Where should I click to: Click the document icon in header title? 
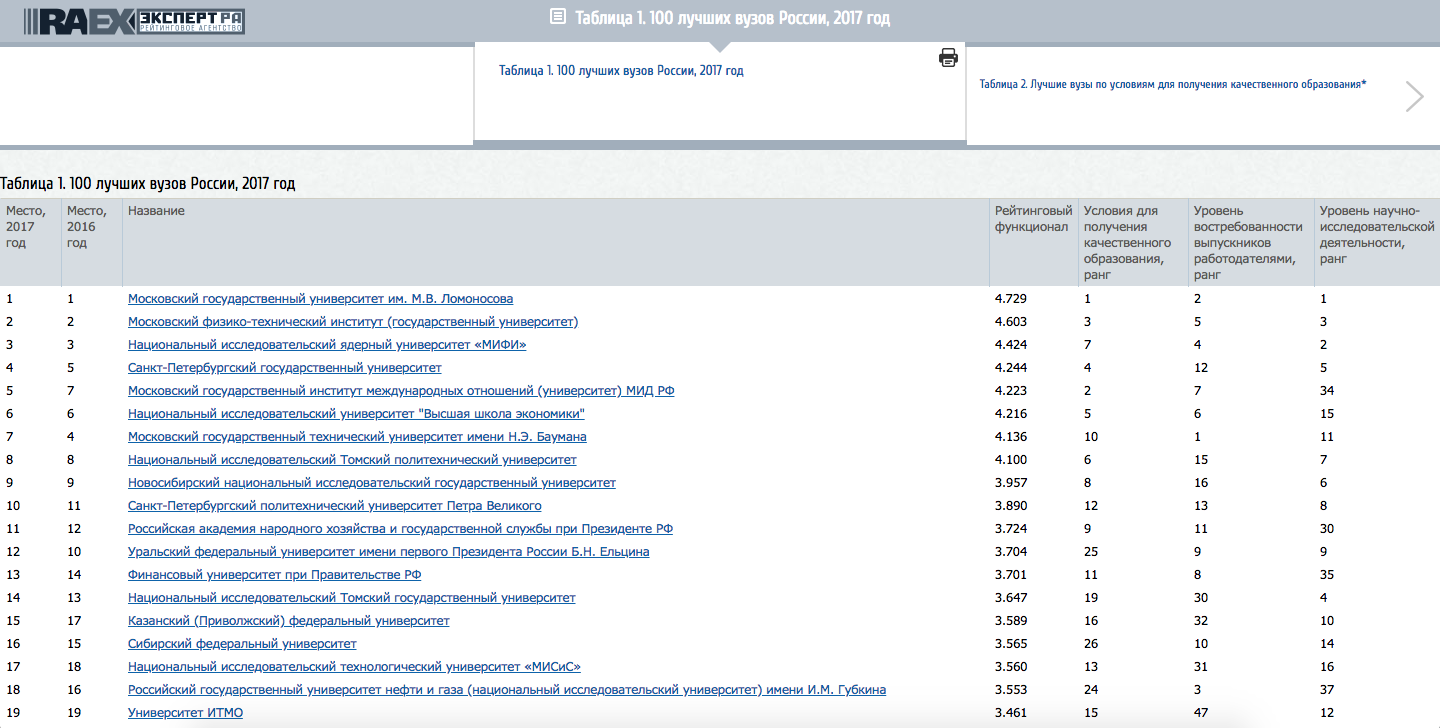tap(558, 17)
